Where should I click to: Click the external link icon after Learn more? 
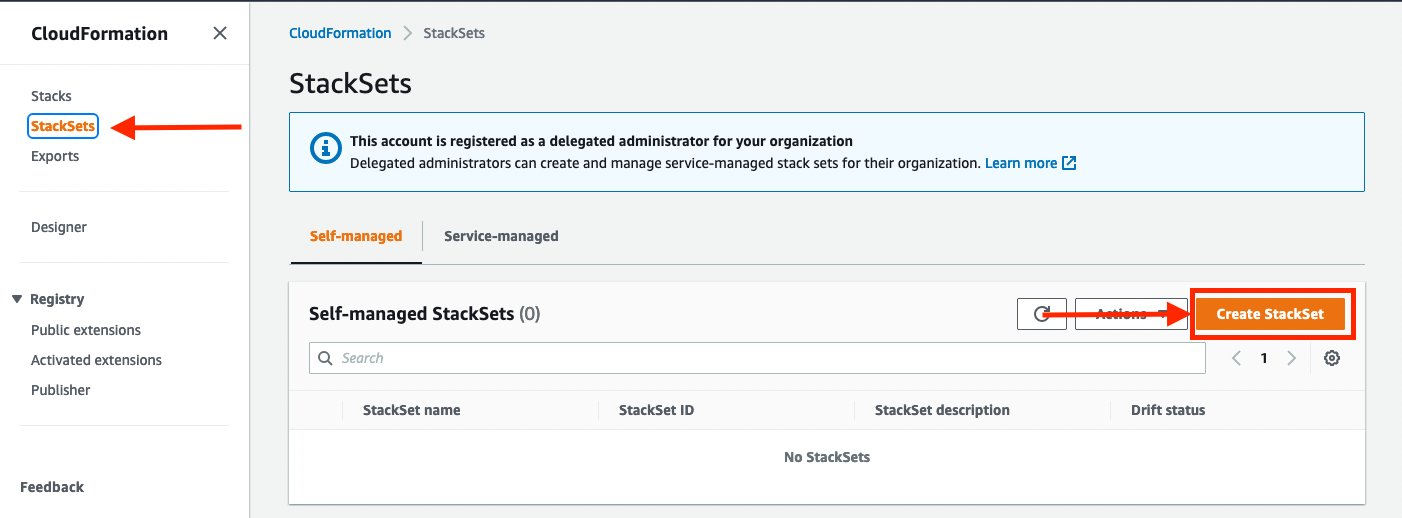tap(1069, 163)
